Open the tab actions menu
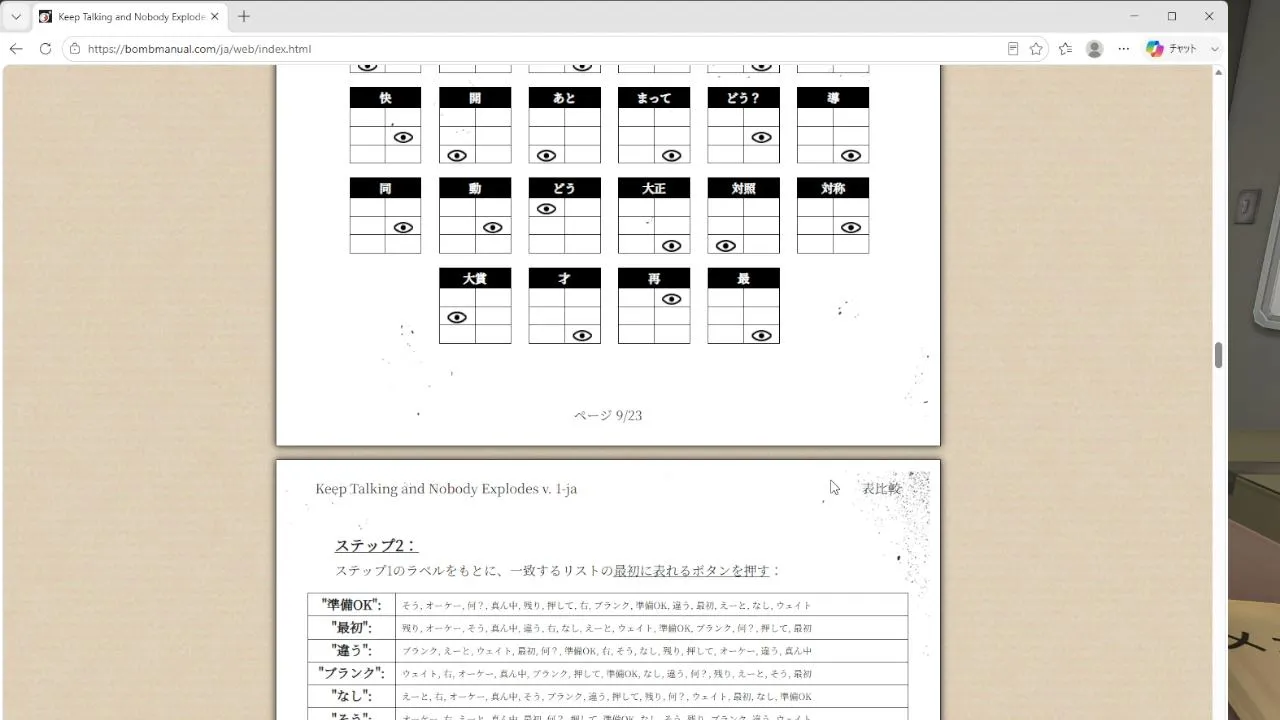The image size is (1280, 720). click(16, 16)
